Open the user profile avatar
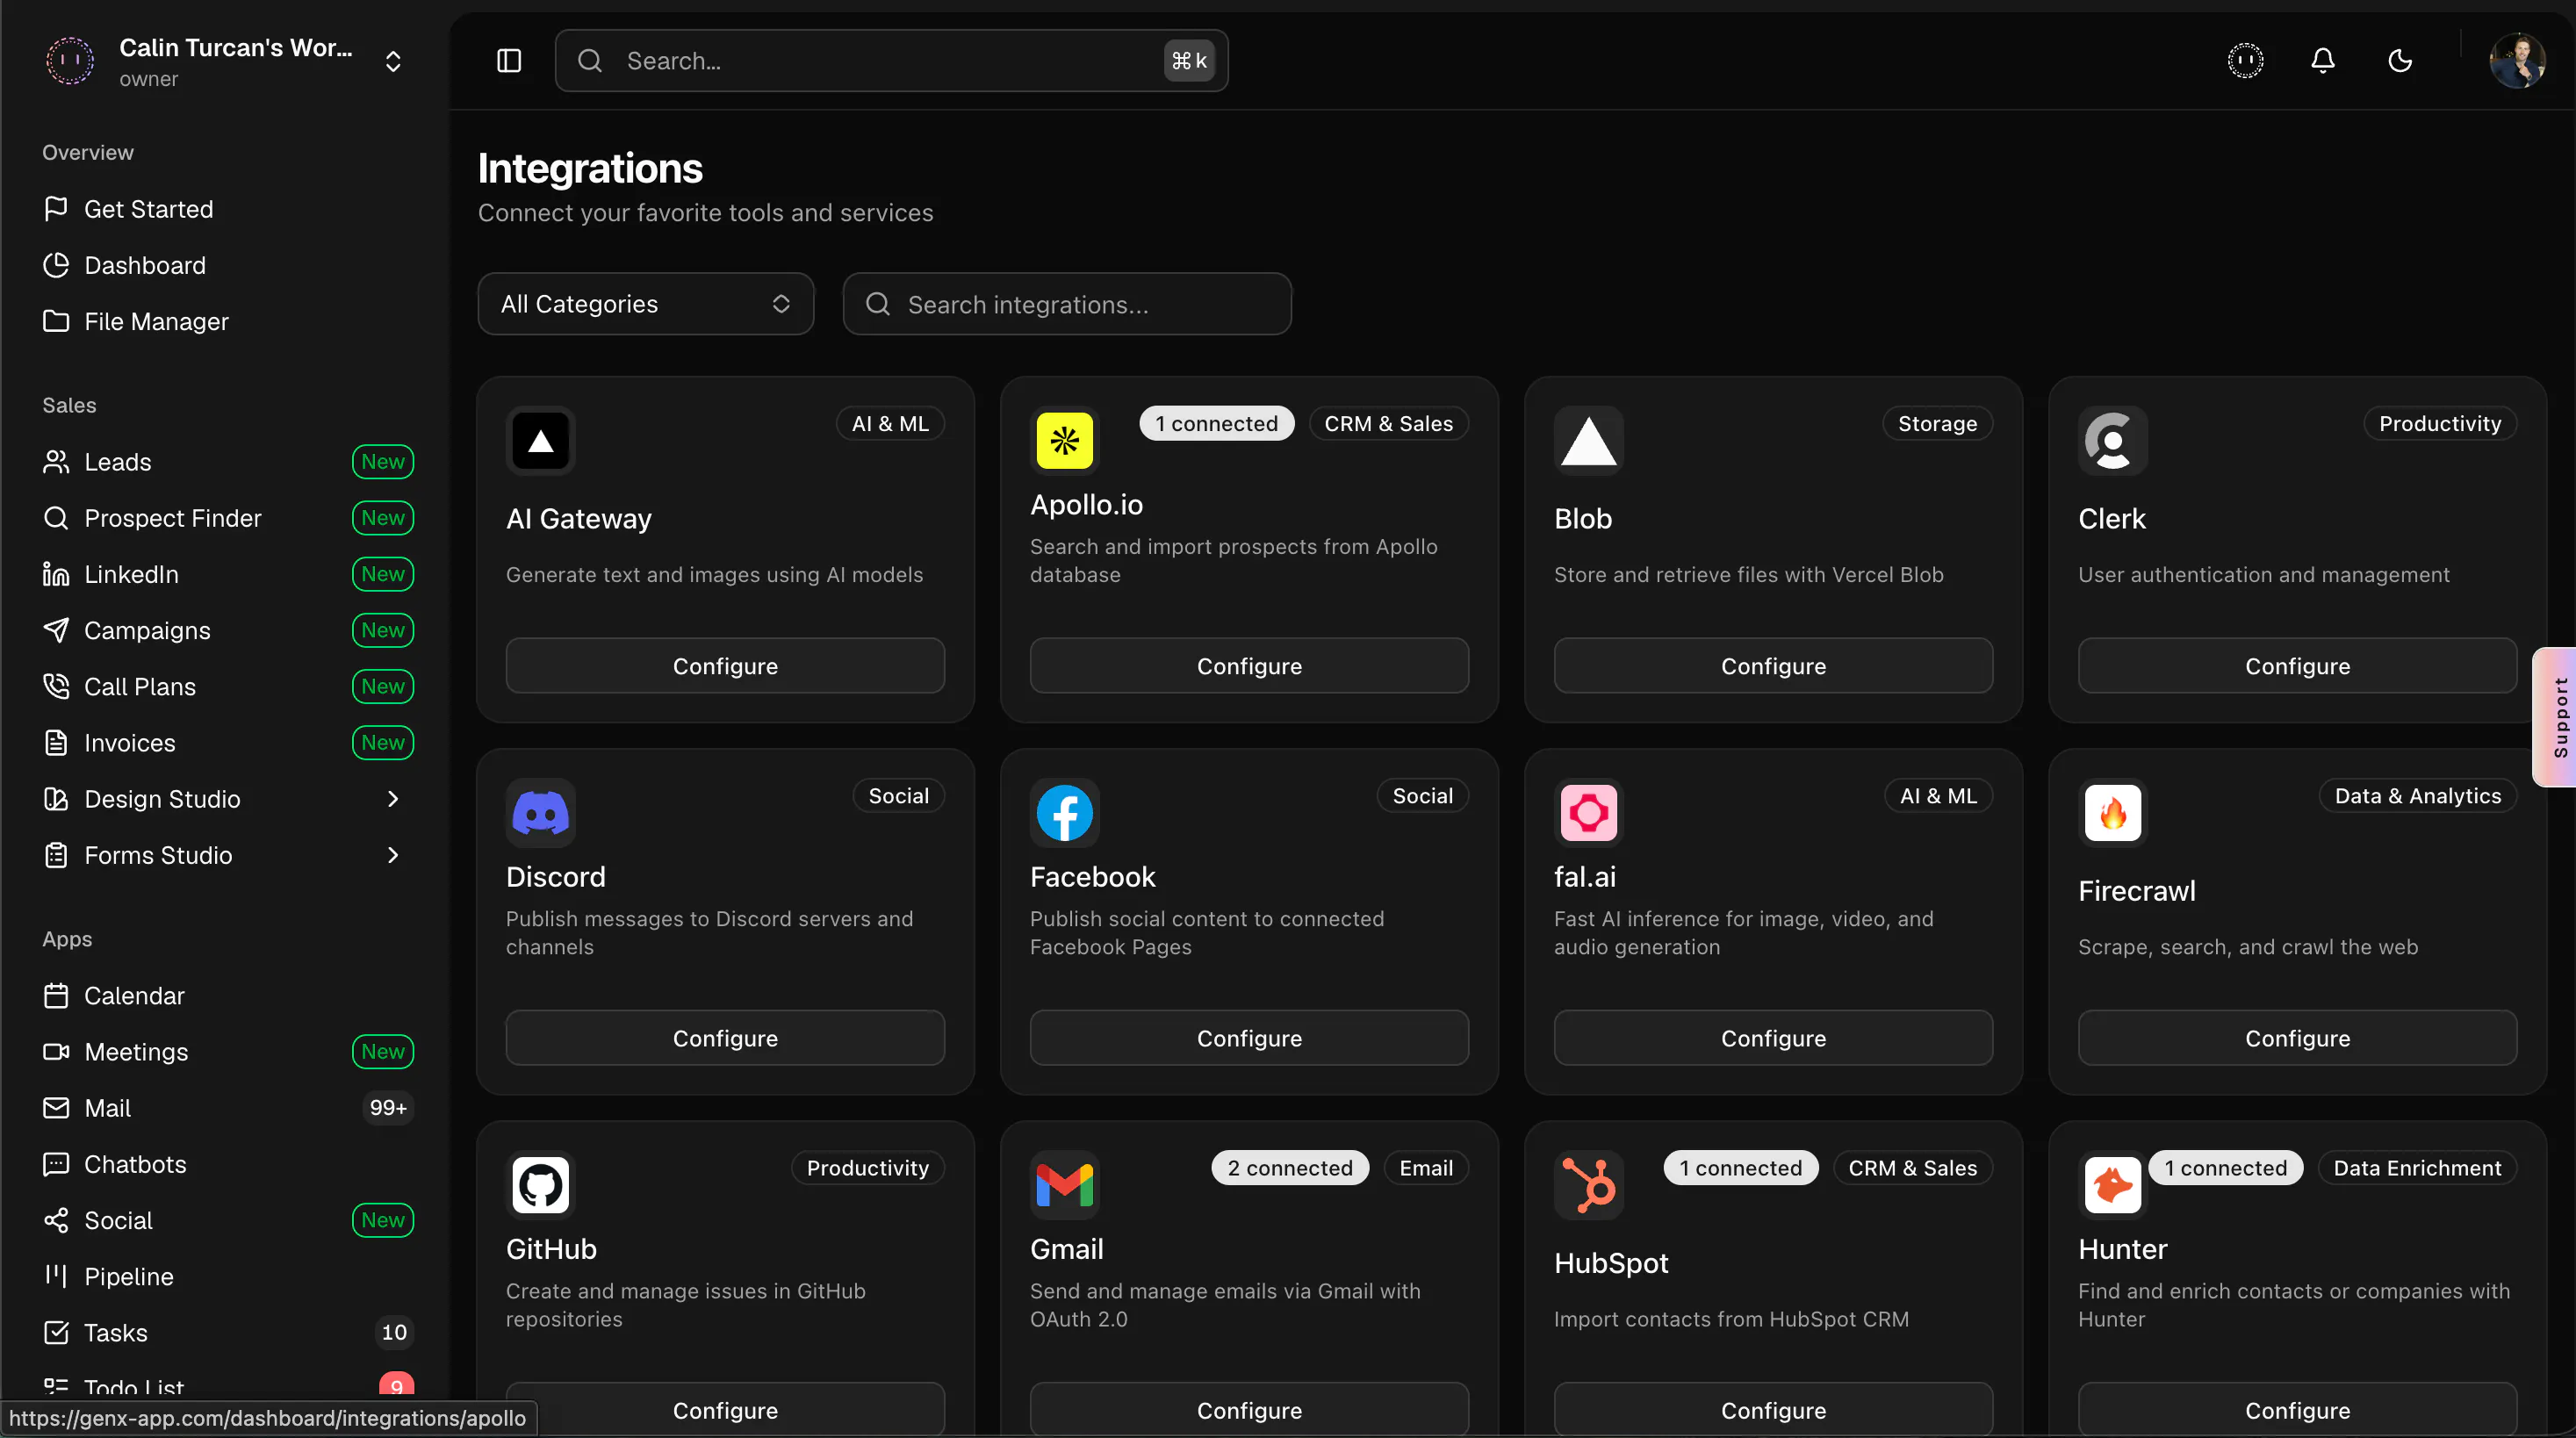 (2517, 61)
